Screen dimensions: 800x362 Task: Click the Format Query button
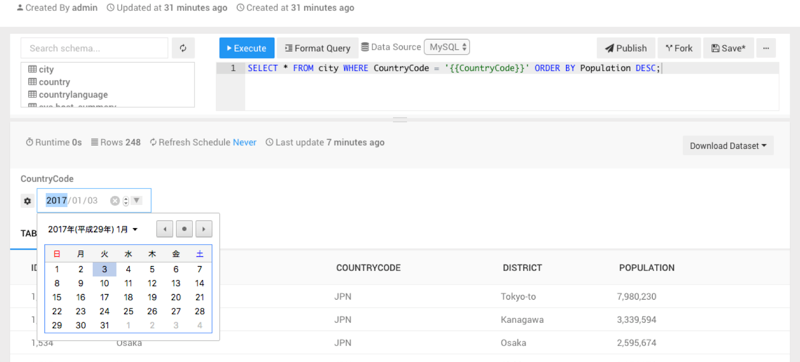point(317,48)
